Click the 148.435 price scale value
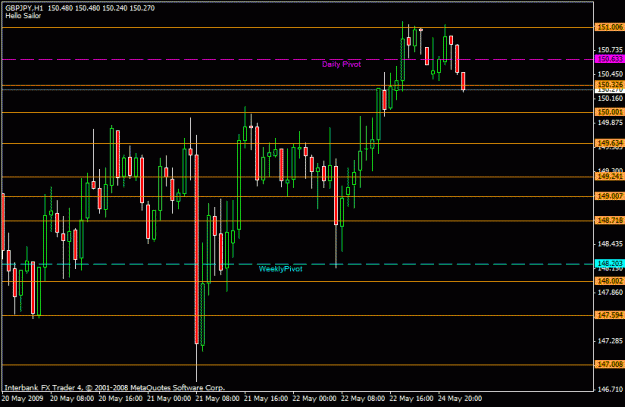 pos(610,244)
